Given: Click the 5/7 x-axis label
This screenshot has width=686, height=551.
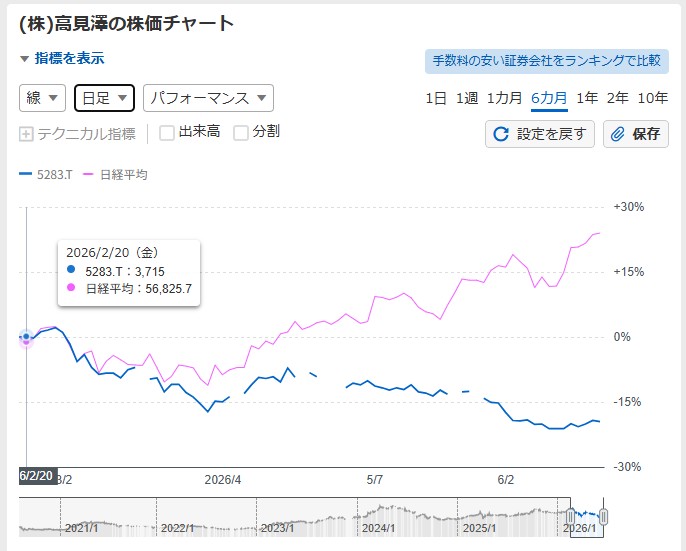Looking at the screenshot, I should pyautogui.click(x=375, y=480).
